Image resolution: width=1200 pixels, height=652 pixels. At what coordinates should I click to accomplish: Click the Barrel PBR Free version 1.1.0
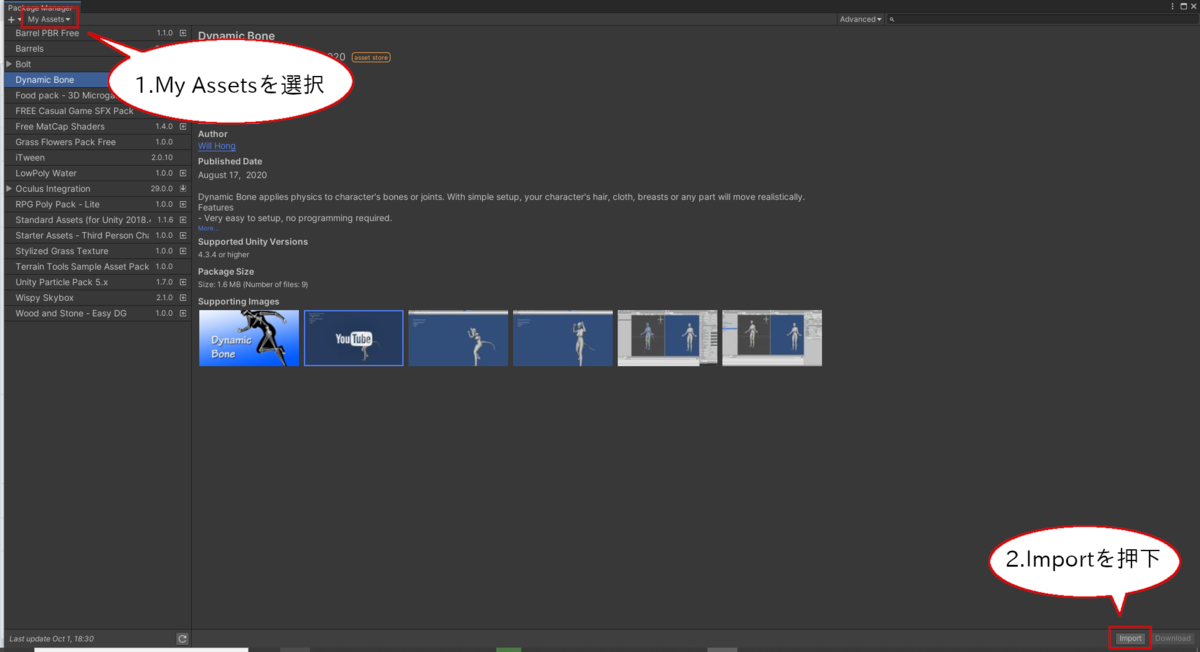coord(164,33)
